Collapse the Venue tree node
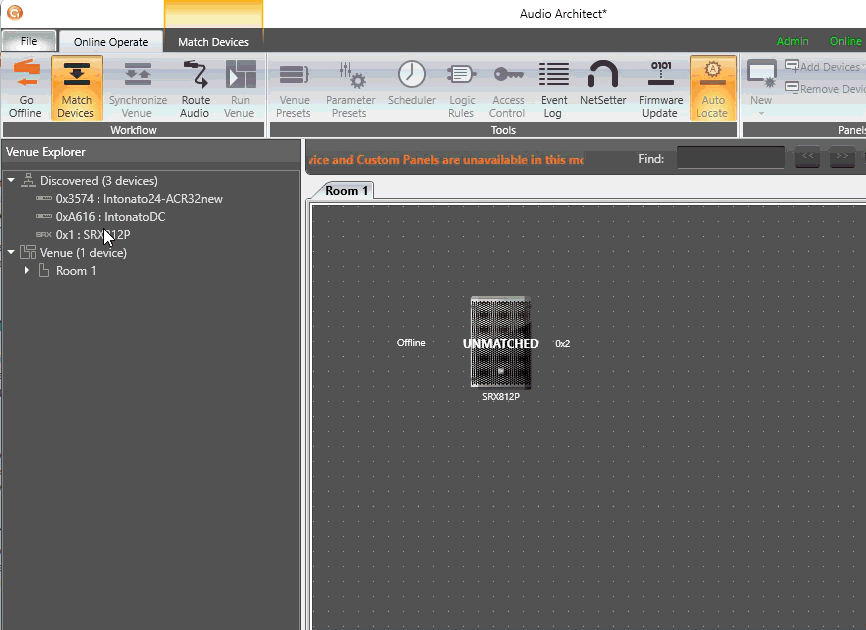 click(11, 253)
